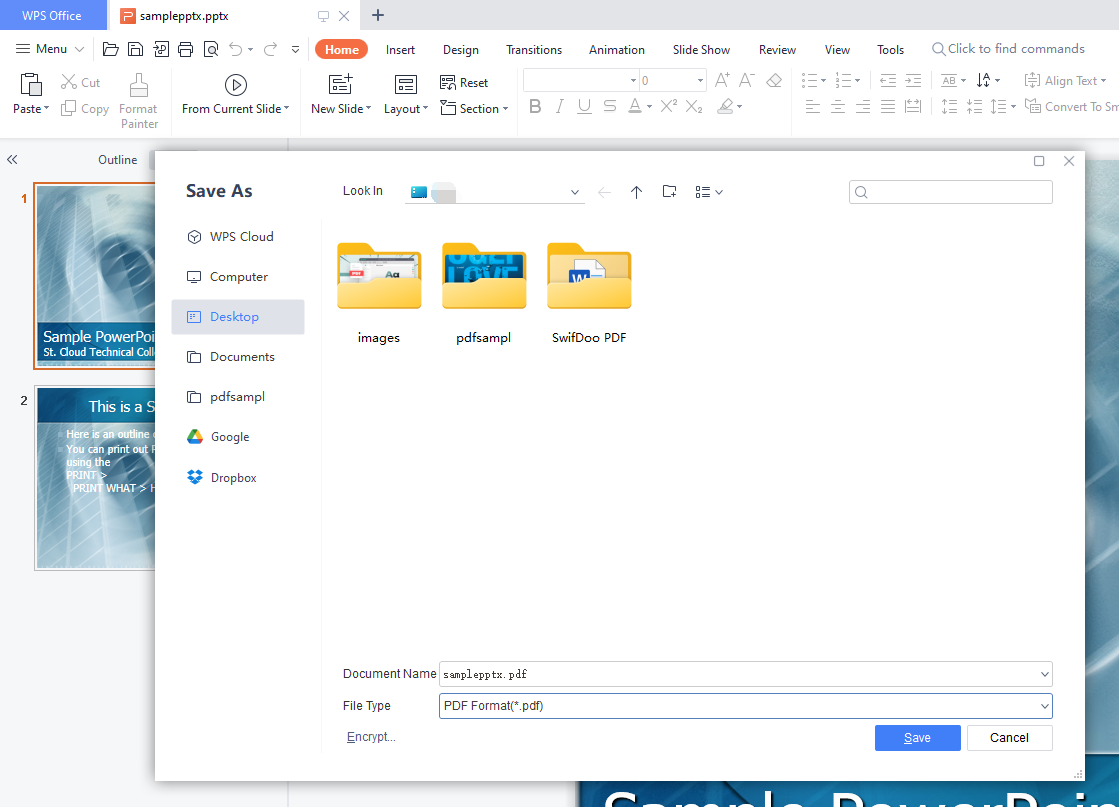Image resolution: width=1119 pixels, height=807 pixels.
Task: Open the Look In location dropdown
Action: (x=575, y=191)
